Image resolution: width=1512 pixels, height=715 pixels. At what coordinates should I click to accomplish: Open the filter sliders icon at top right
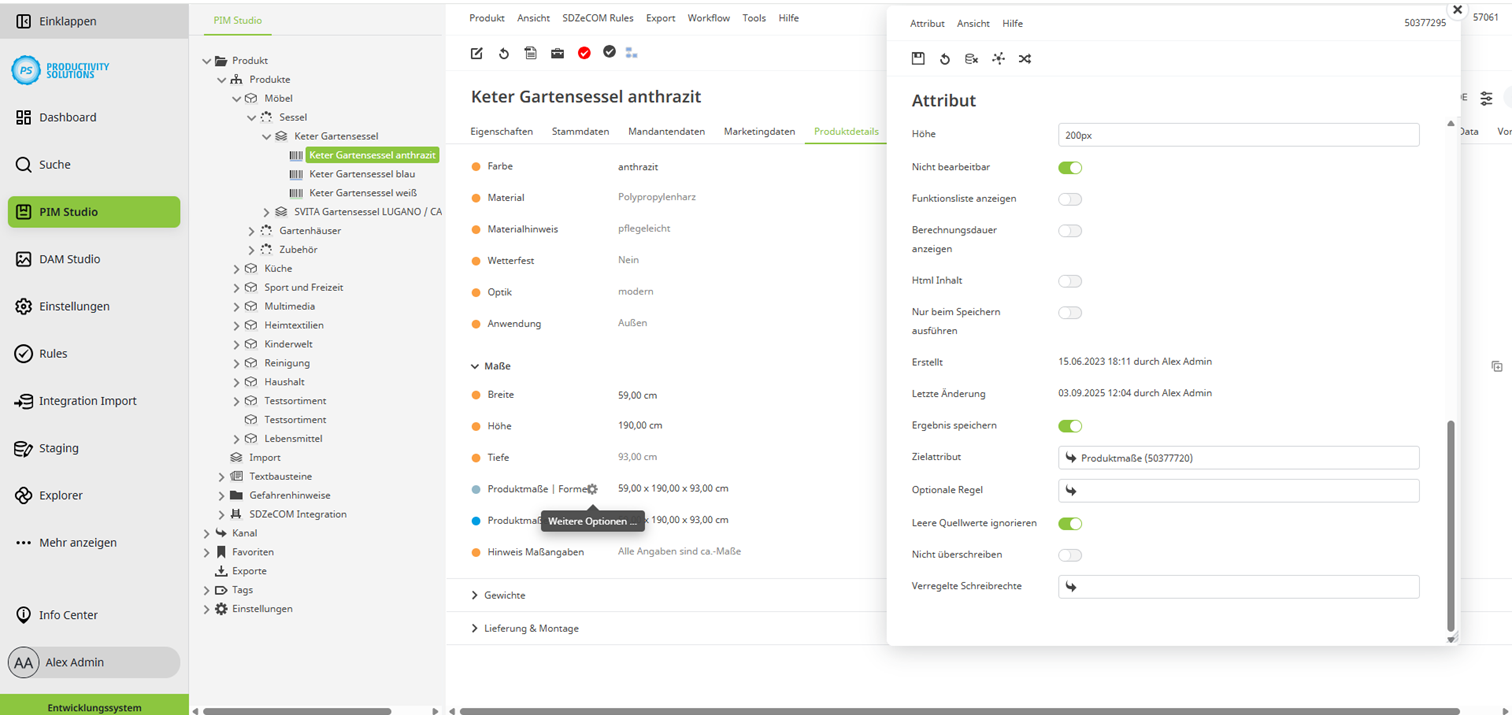(x=1486, y=98)
